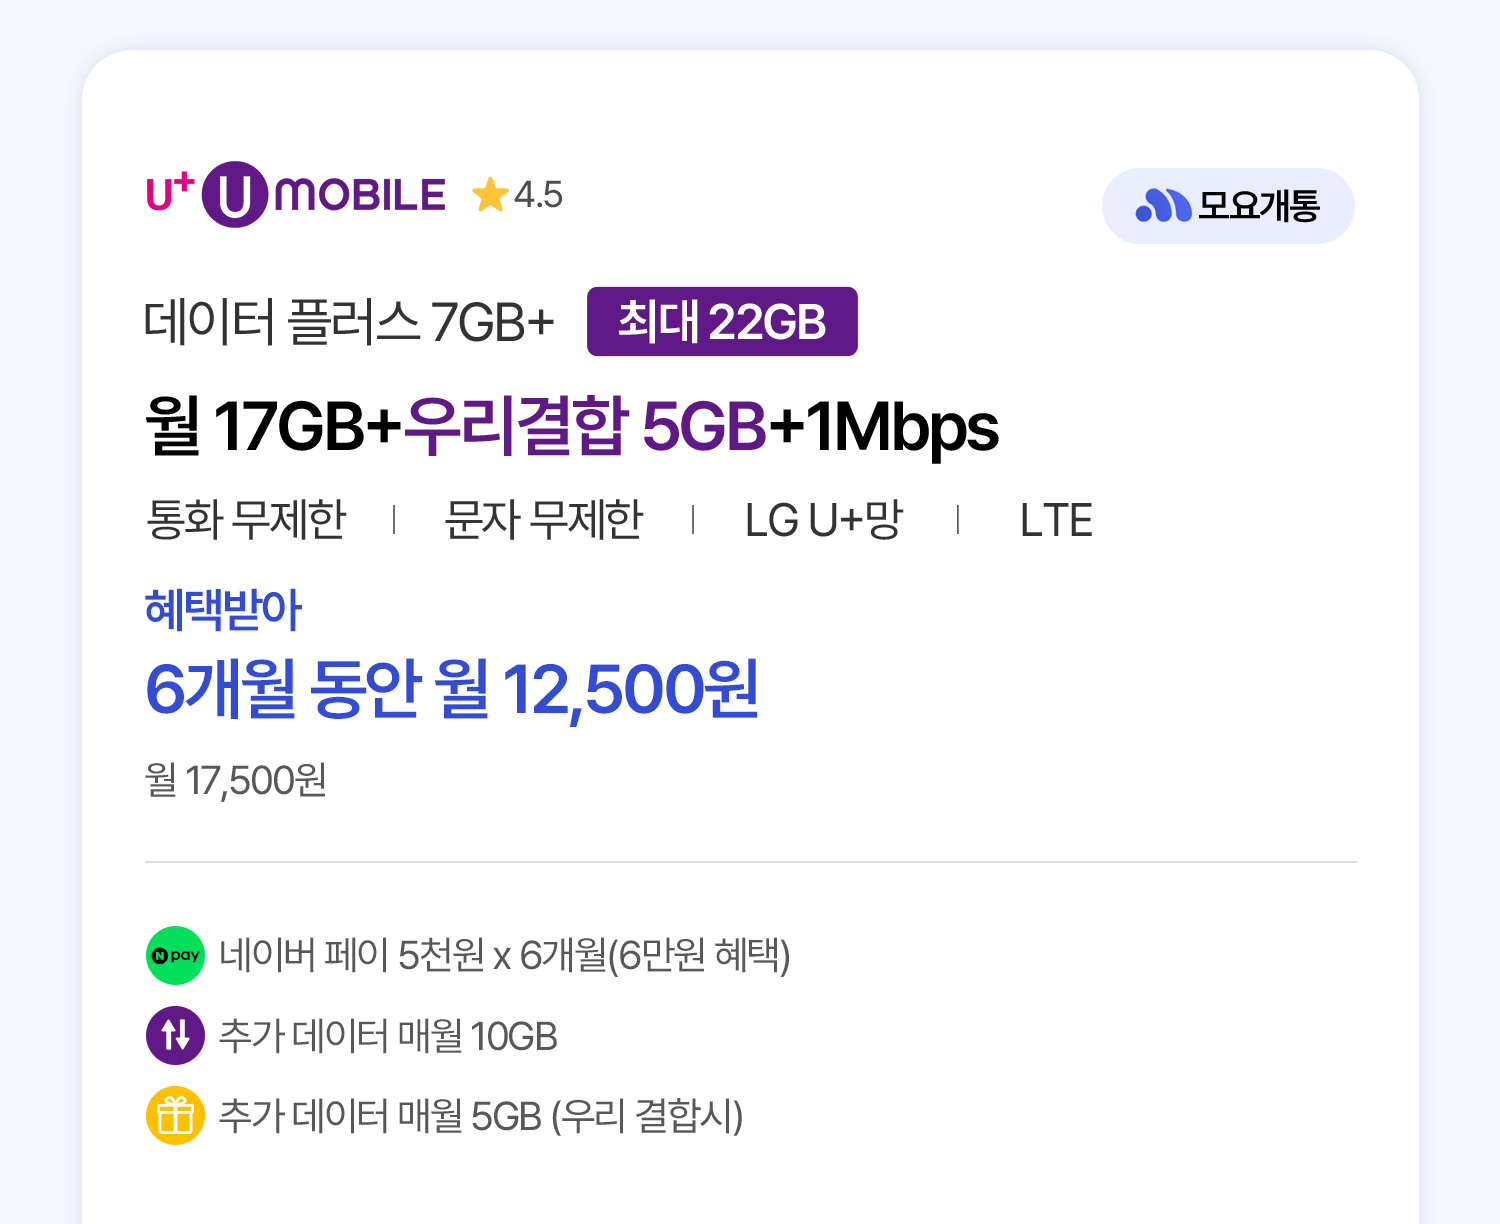Screen dimensions: 1500x1224
Task: Click the LG U+망 network label
Action: coord(824,520)
